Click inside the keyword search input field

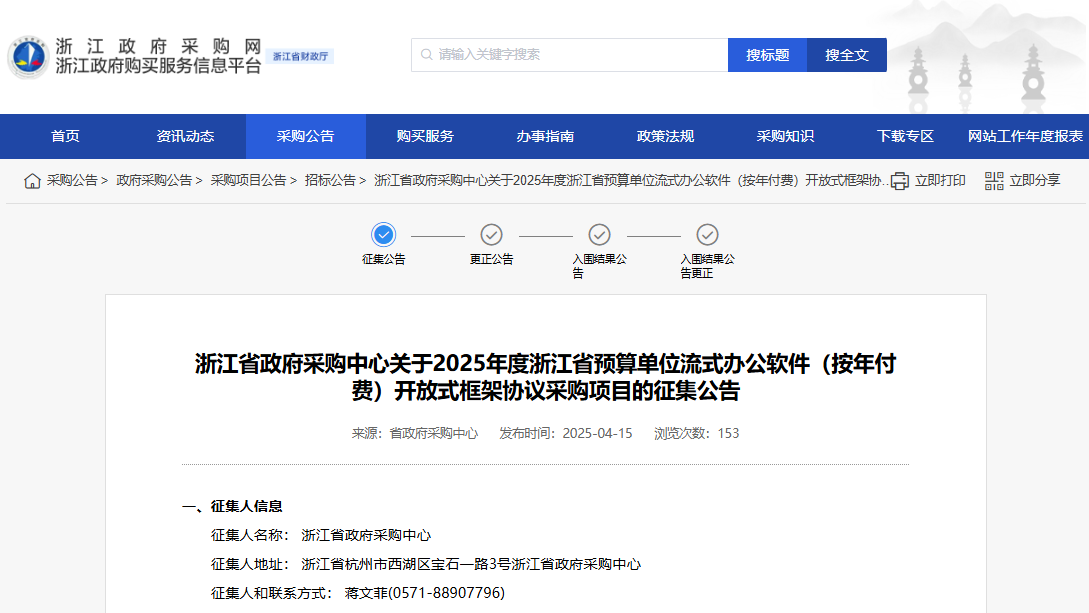point(570,54)
